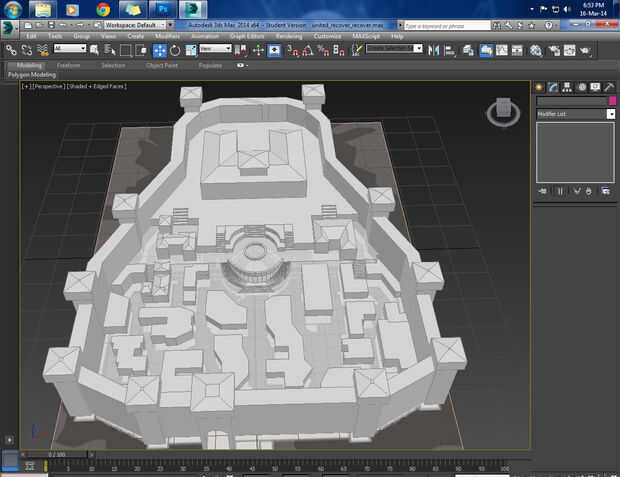Expand the Modifier List dropdown
Image resolution: width=620 pixels, height=477 pixels.
coord(611,114)
